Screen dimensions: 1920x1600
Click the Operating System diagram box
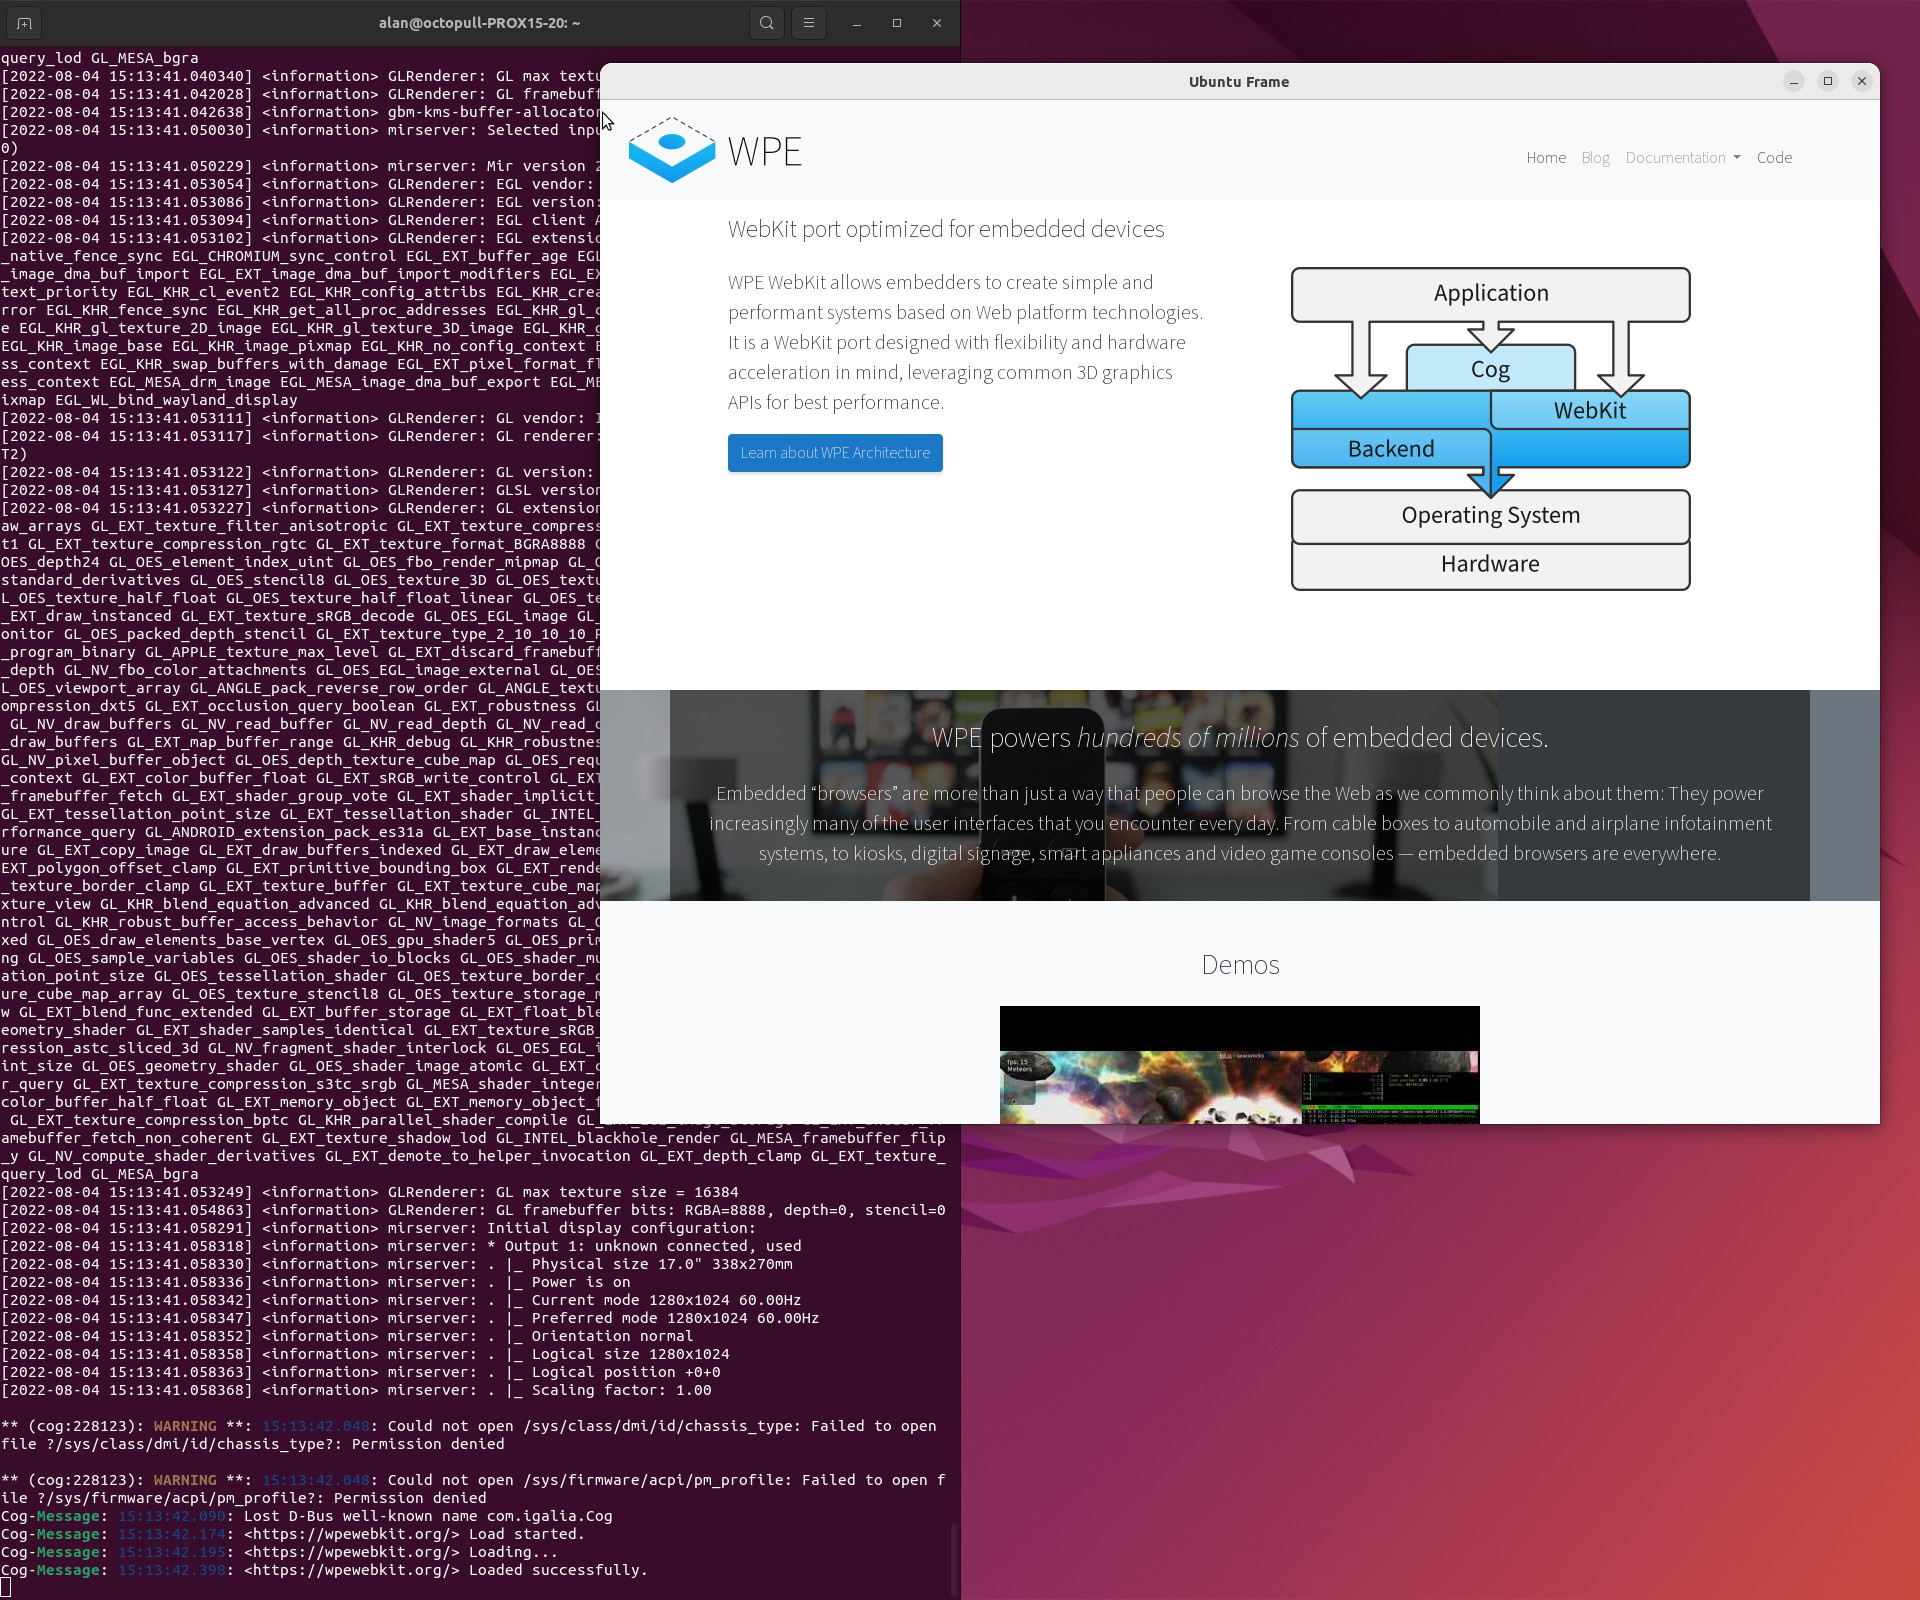1490,516
